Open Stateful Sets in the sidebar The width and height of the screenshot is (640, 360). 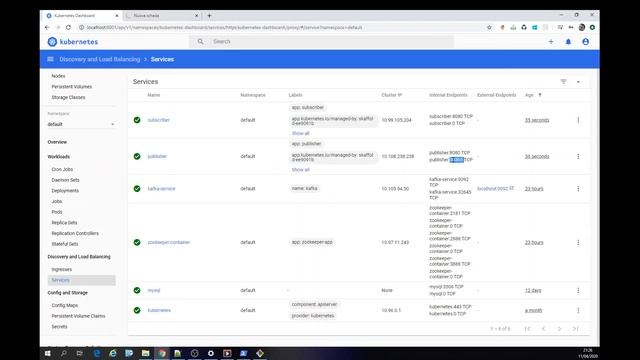(x=64, y=244)
